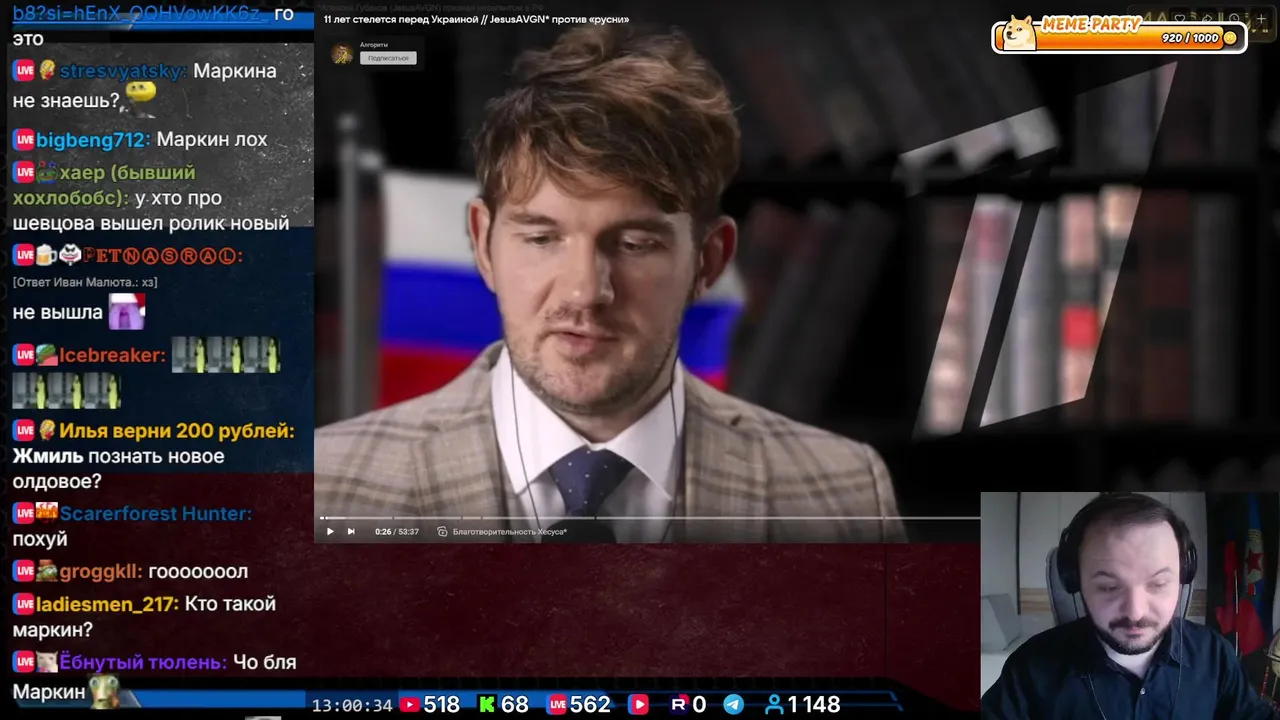Click the Meme Party 920 / 1000 progress bar
The height and width of the screenshot is (720, 1280).
click(1120, 38)
